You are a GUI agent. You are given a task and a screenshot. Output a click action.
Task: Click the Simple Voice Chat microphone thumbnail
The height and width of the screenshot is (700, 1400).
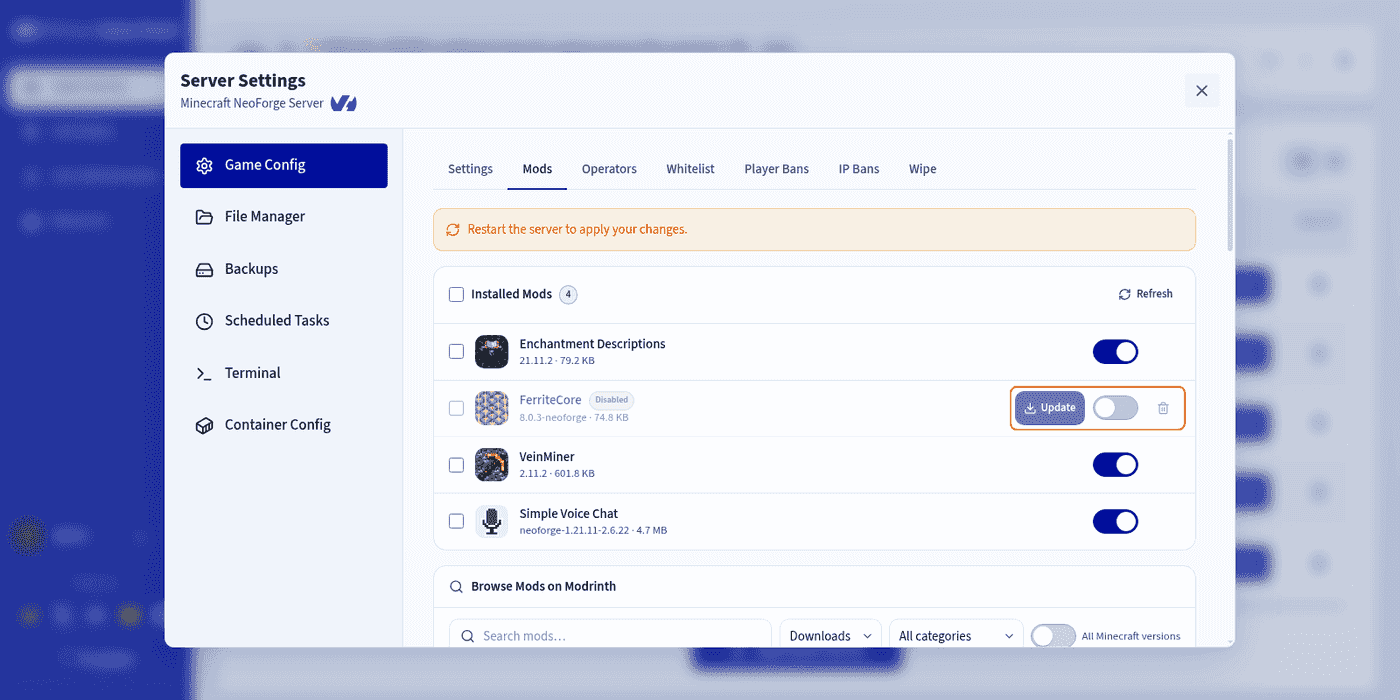tap(492, 521)
